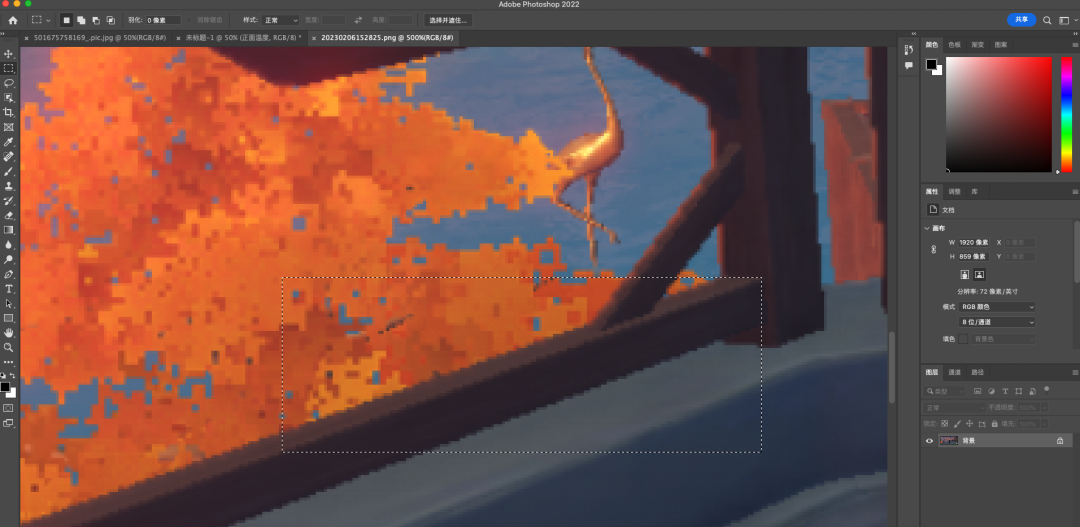Screen dimensions: 1080x527
Task: Click the blue 共享 share button
Action: pos(1021,20)
